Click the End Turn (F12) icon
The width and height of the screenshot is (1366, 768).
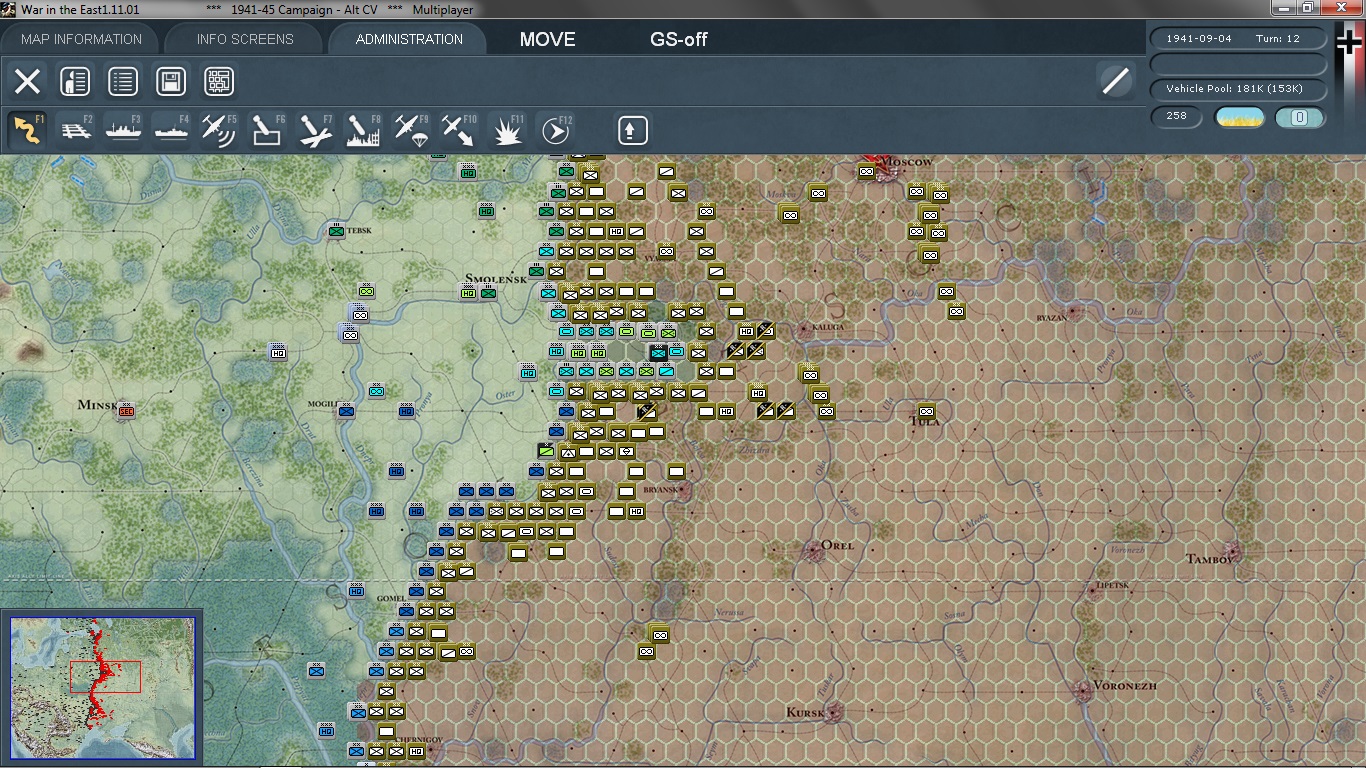click(x=555, y=131)
